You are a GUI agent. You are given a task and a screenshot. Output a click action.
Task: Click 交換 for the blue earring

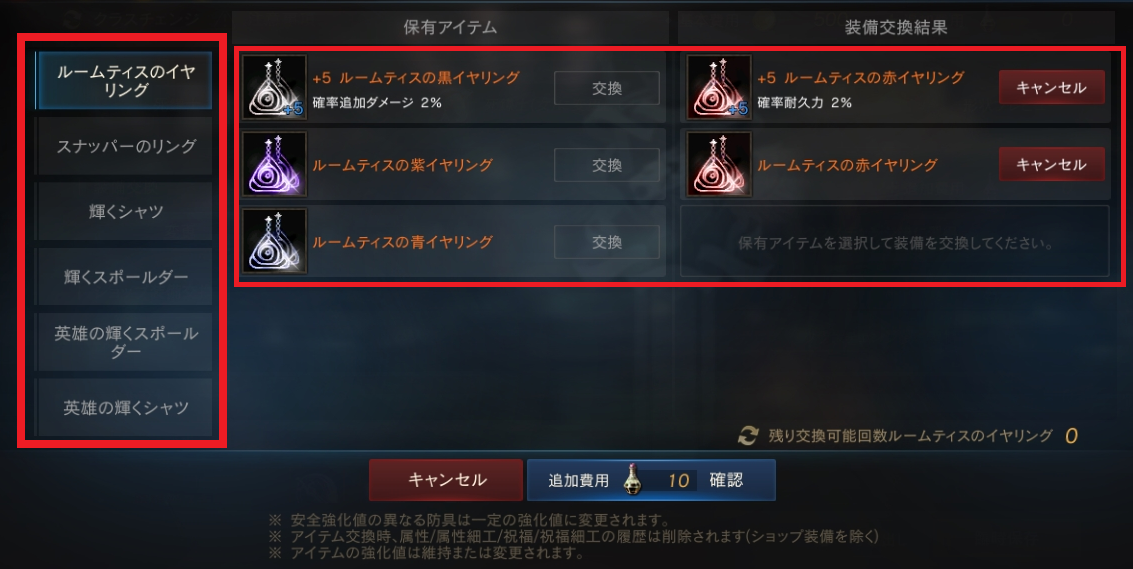607,242
